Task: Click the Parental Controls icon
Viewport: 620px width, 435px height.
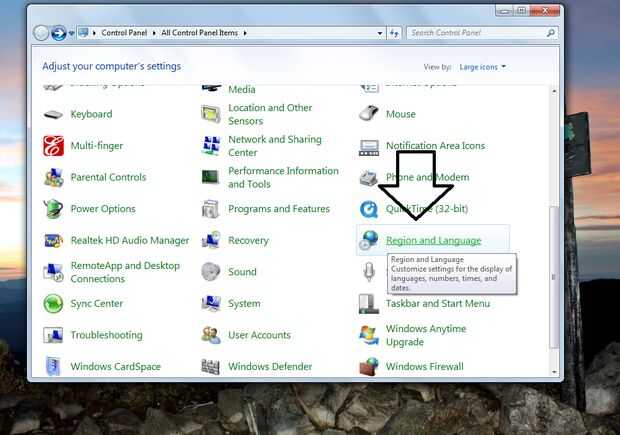Action: (53, 177)
